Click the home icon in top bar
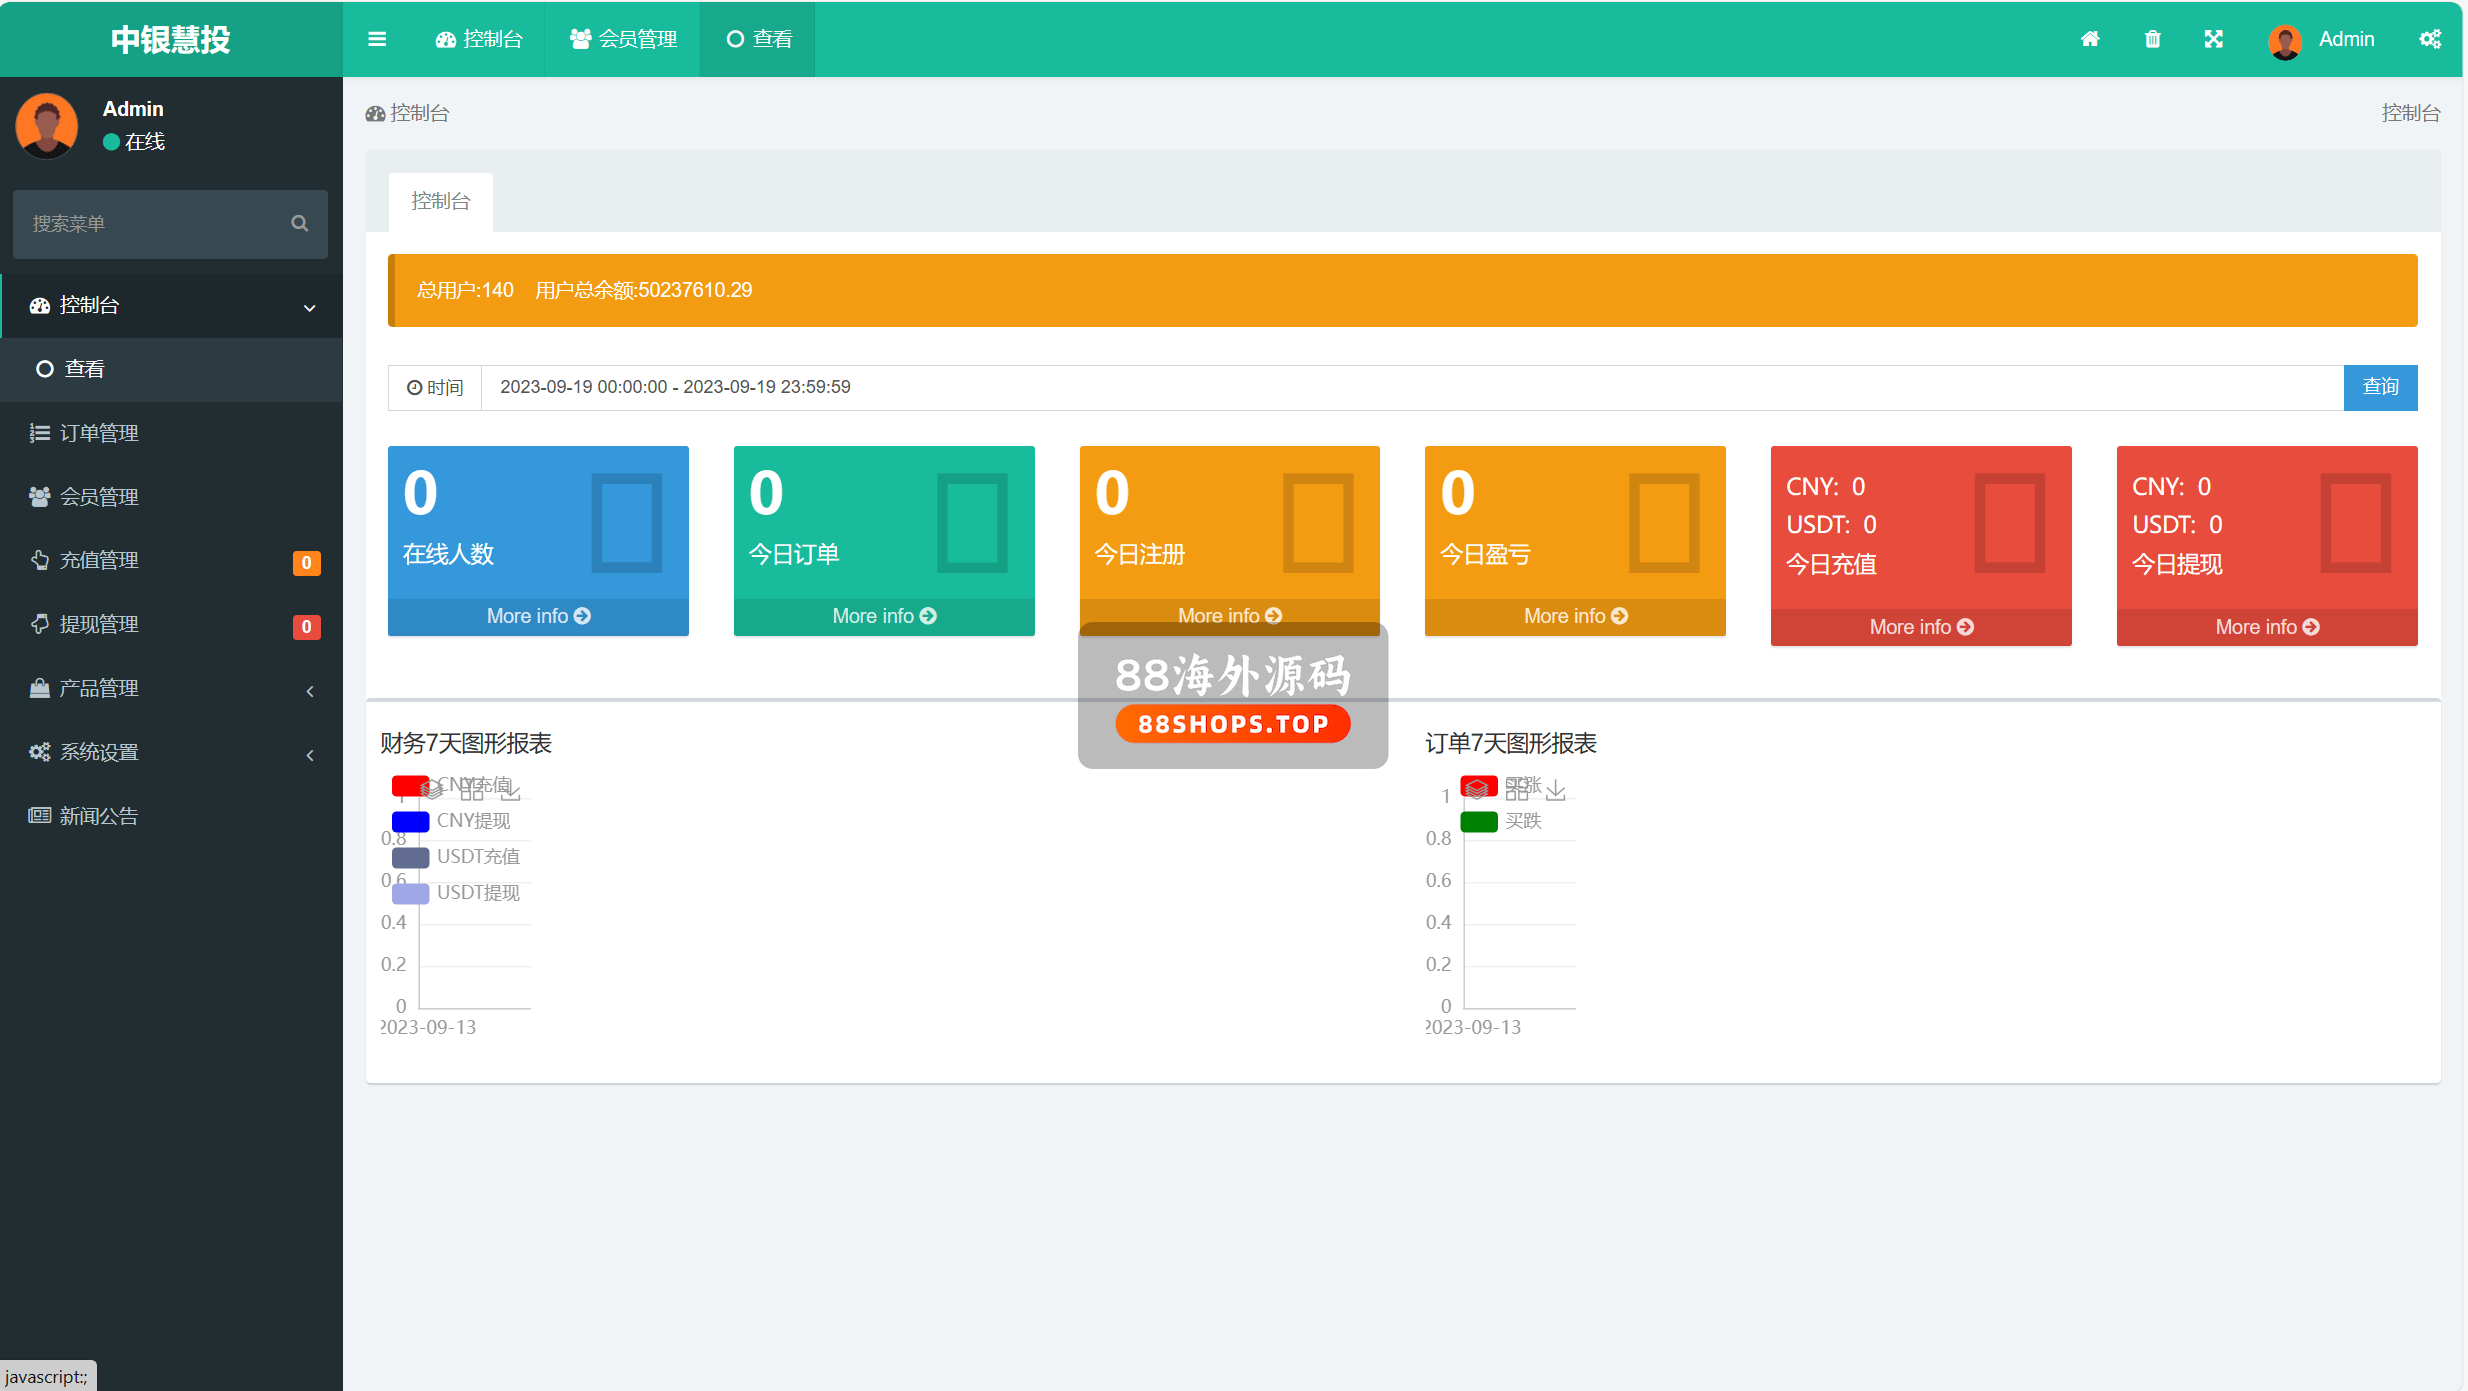Screen dimensions: 2468x1391 (2090, 39)
